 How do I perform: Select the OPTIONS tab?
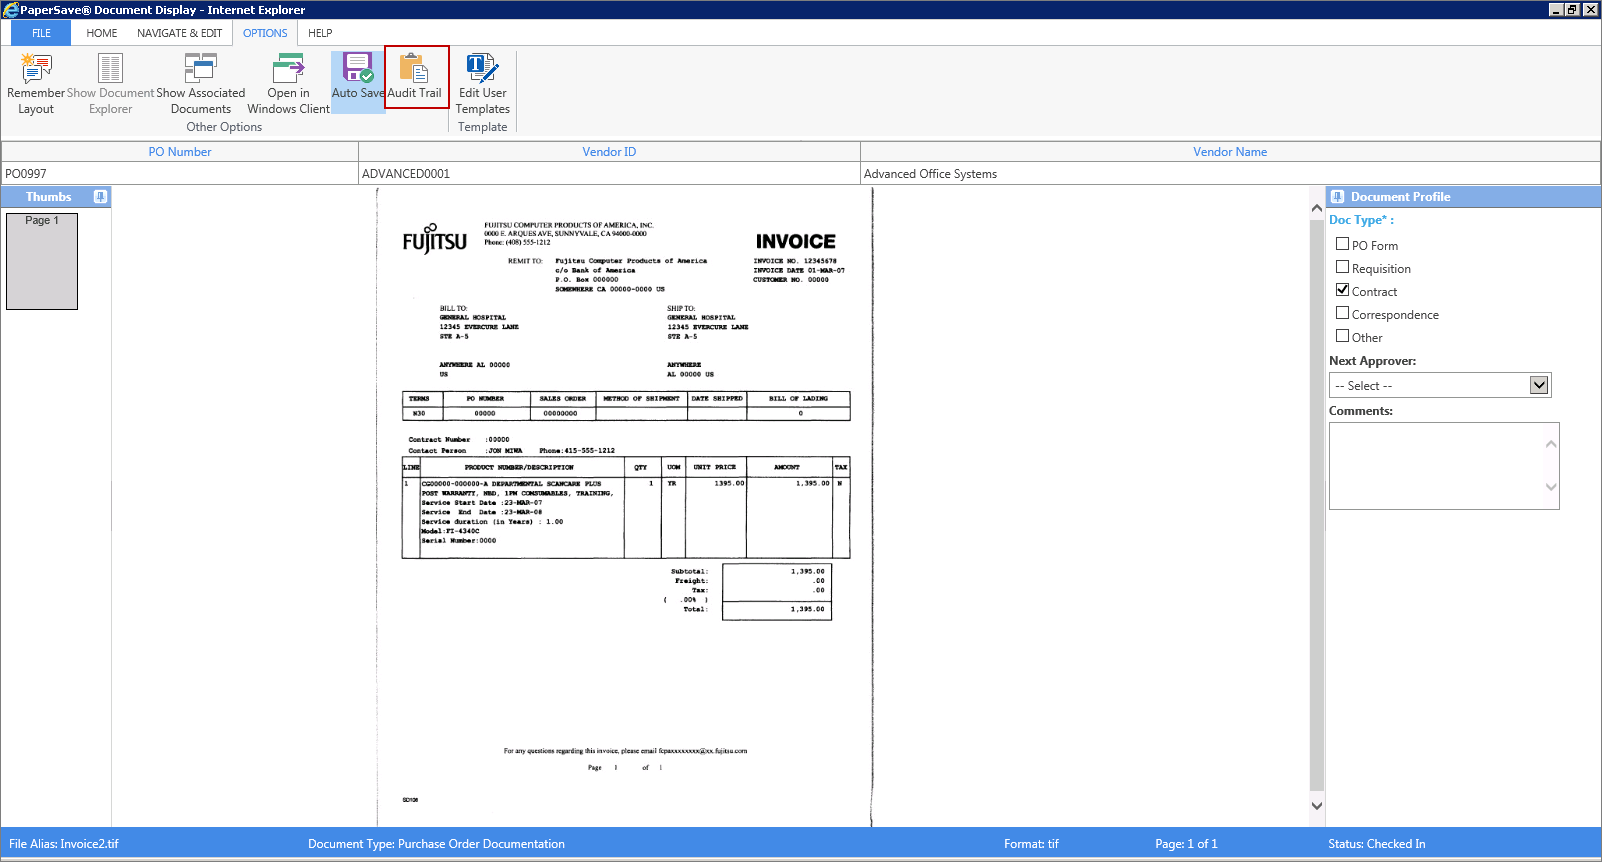pos(265,33)
